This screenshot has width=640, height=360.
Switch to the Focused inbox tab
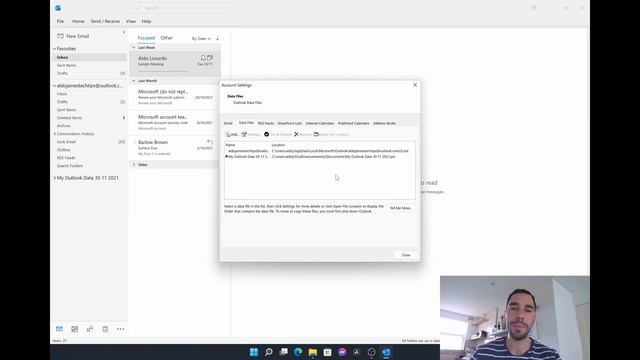(146, 38)
